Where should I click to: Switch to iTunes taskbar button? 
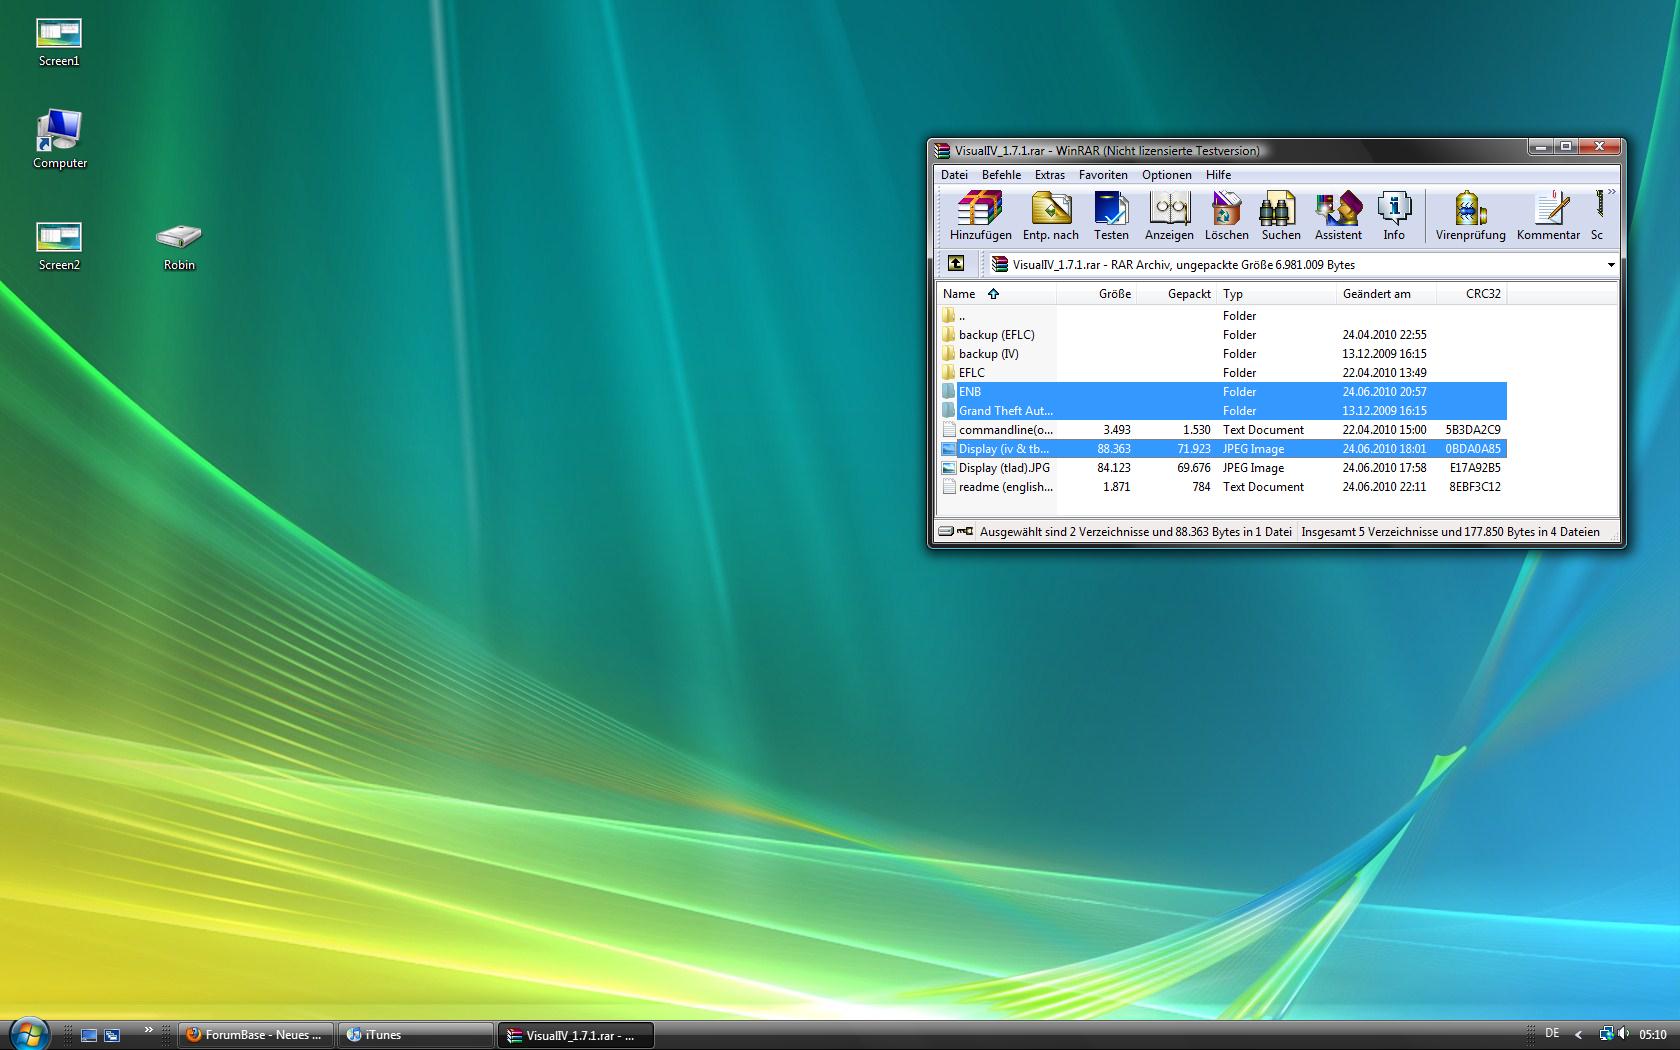416,1035
